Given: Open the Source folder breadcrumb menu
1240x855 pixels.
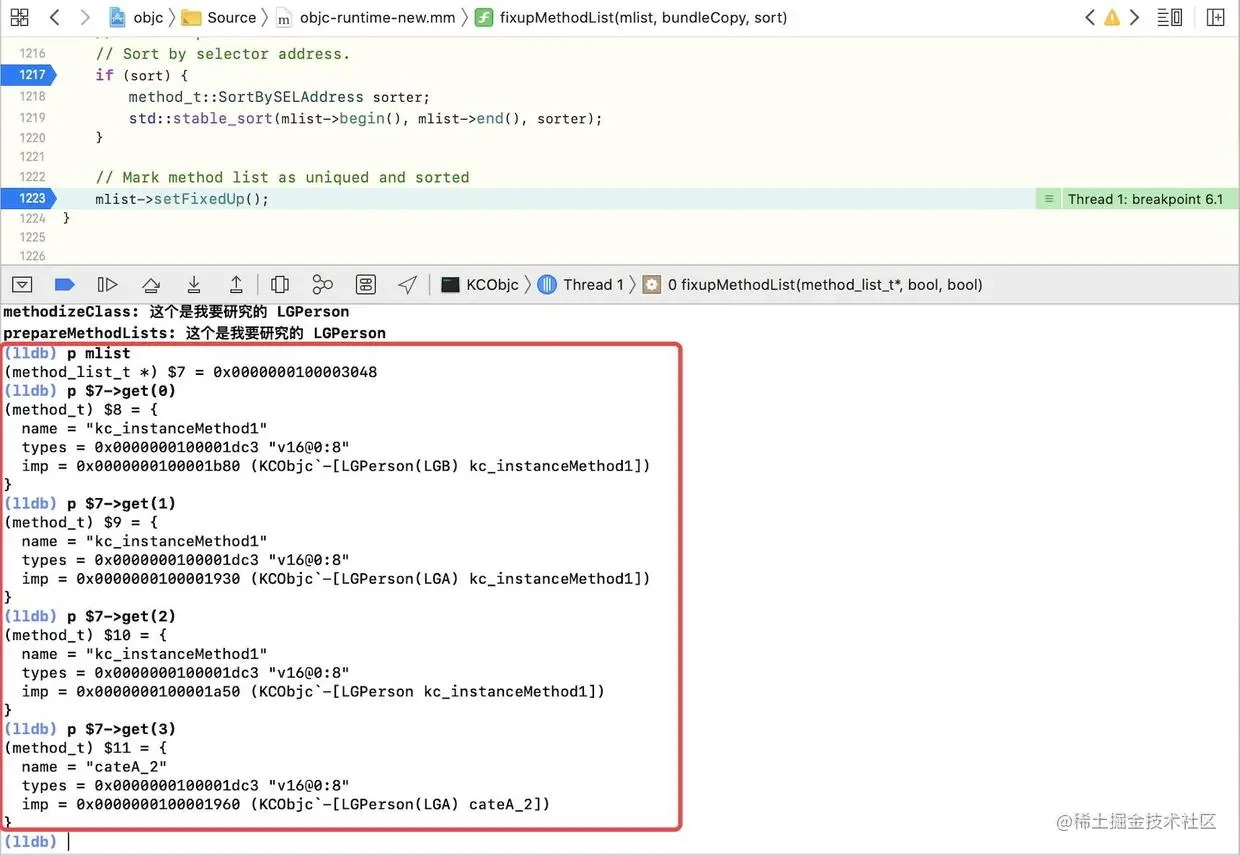Looking at the screenshot, I should pyautogui.click(x=232, y=17).
